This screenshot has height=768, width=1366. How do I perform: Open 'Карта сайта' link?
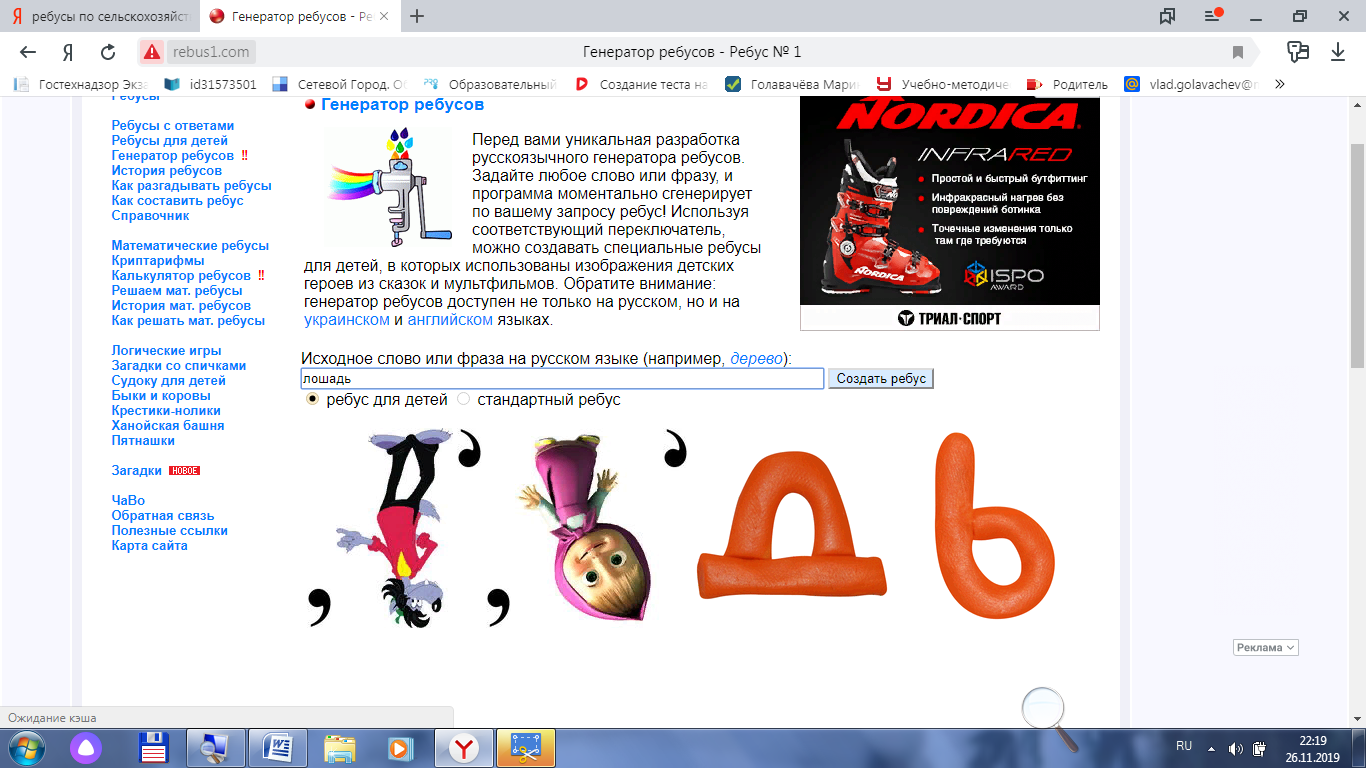(x=150, y=546)
